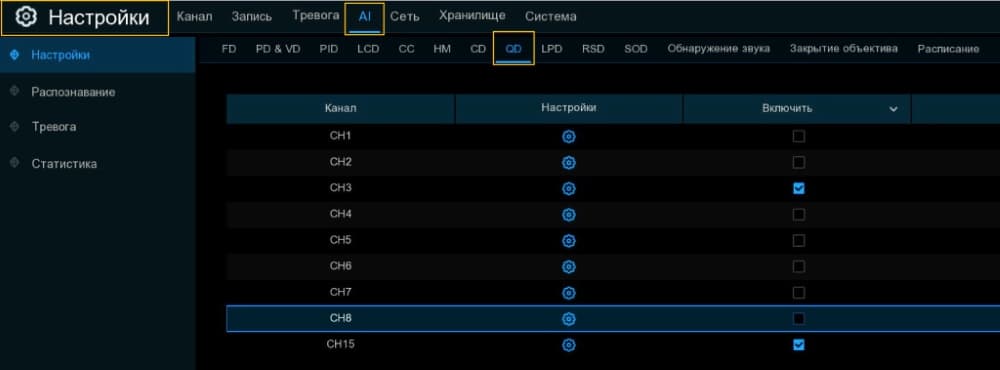Go to the Расписание tab
Screen dimensions: 1000x370
(x=948, y=49)
